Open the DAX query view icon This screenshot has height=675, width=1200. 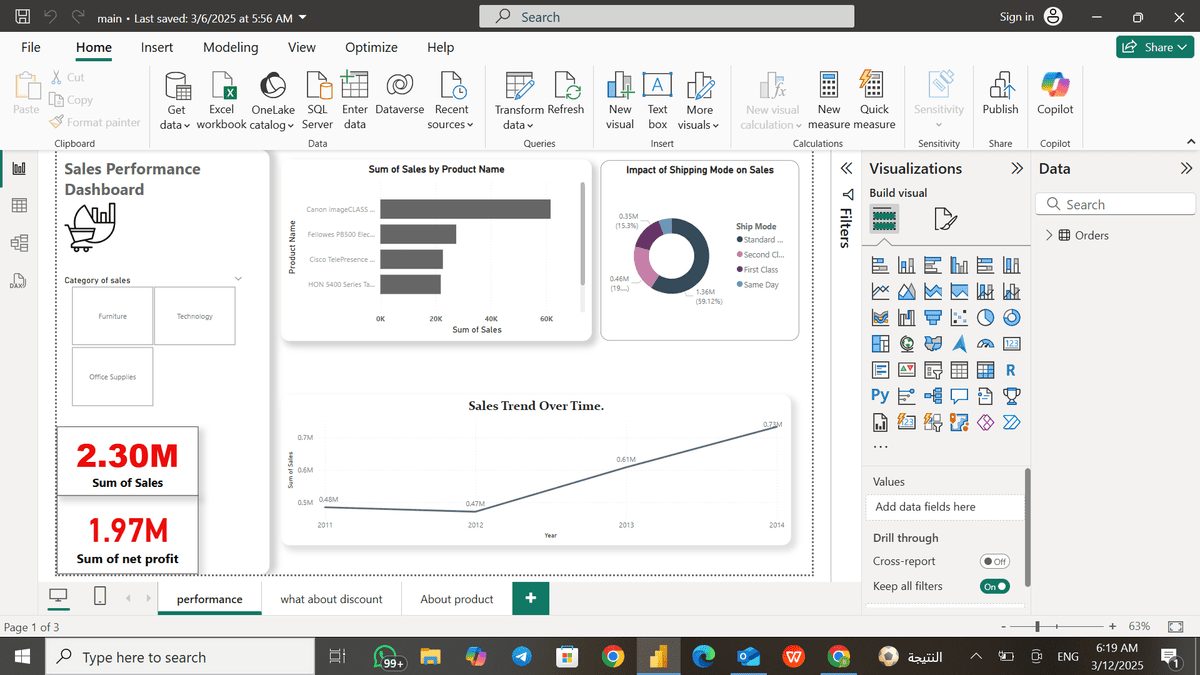(18, 280)
